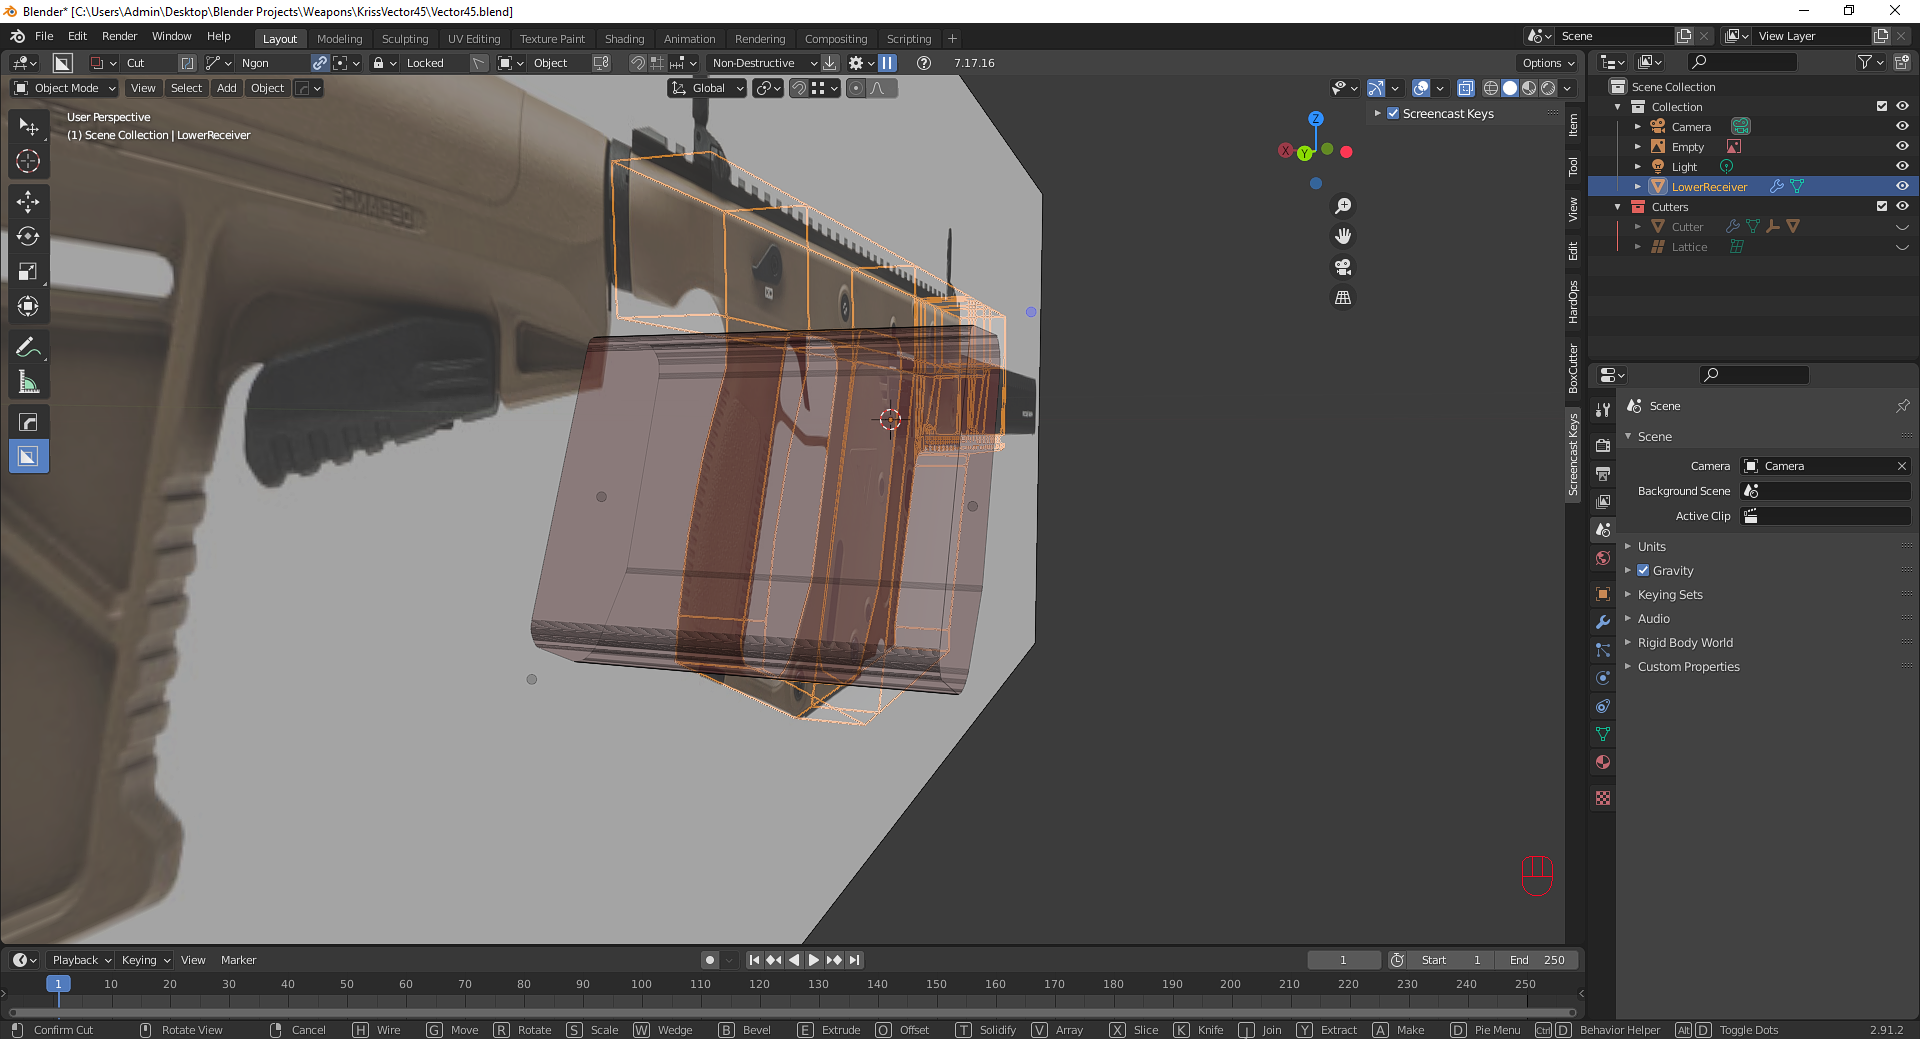Click the pan hand viewport icon
Viewport: 1920px width, 1039px height.
[x=1343, y=236]
